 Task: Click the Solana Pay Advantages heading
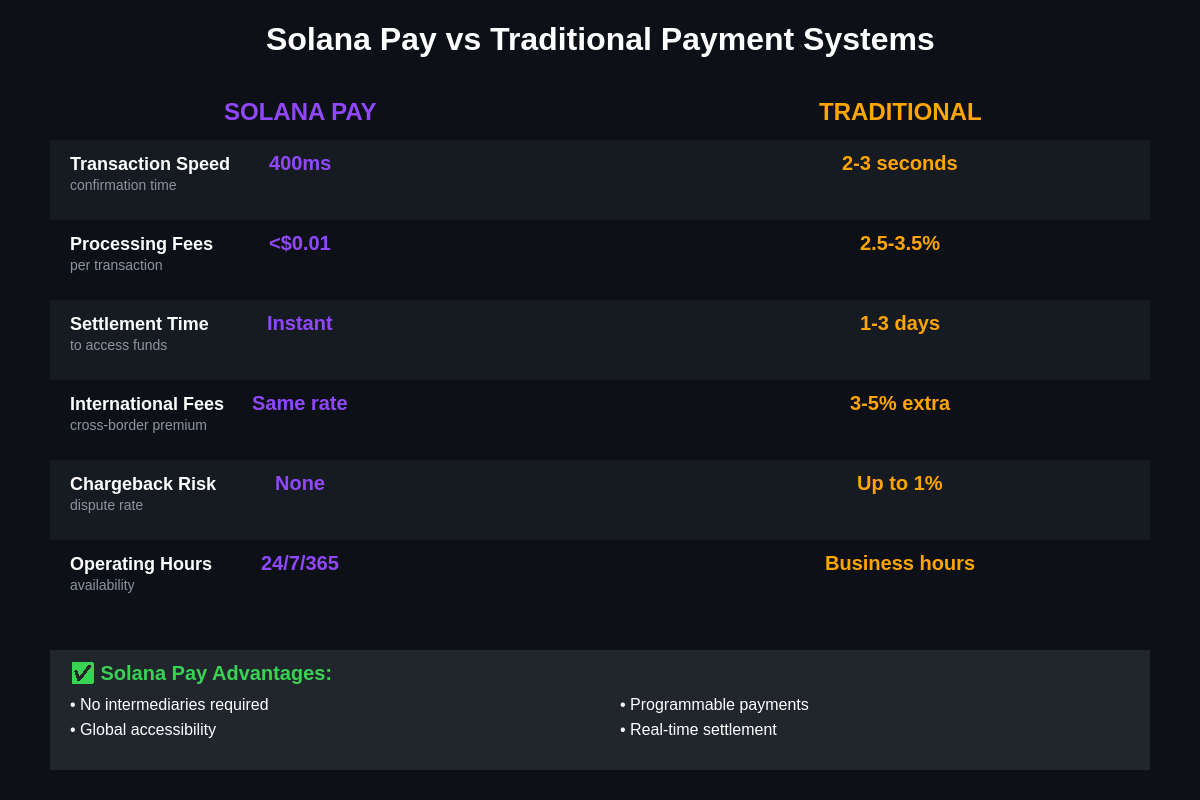[216, 673]
